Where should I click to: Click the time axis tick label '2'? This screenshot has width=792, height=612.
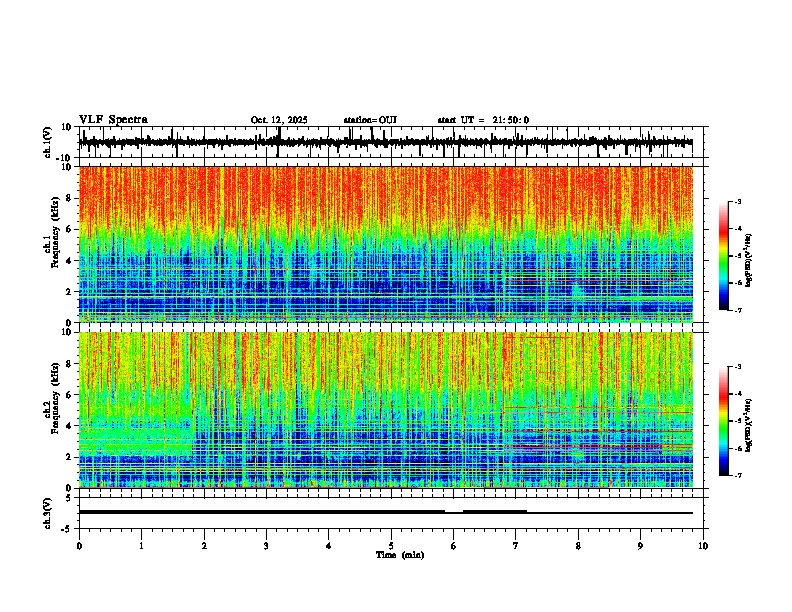[204, 546]
